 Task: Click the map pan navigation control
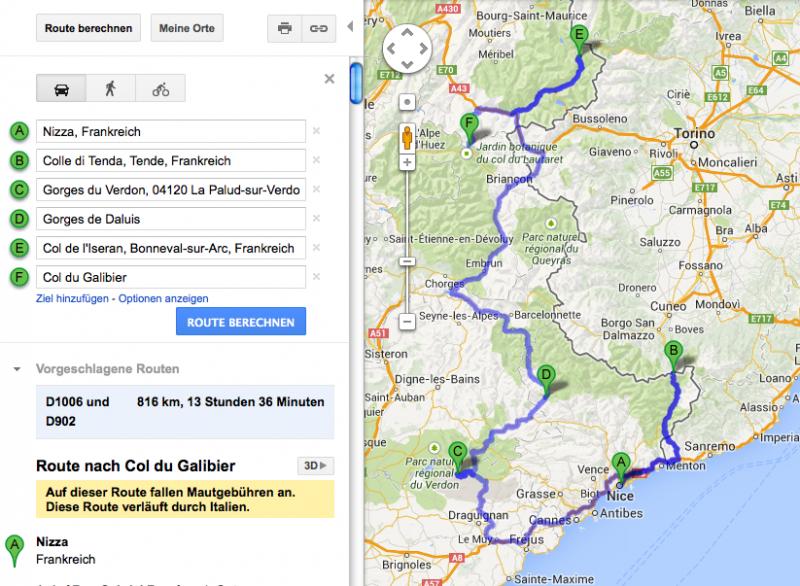407,48
